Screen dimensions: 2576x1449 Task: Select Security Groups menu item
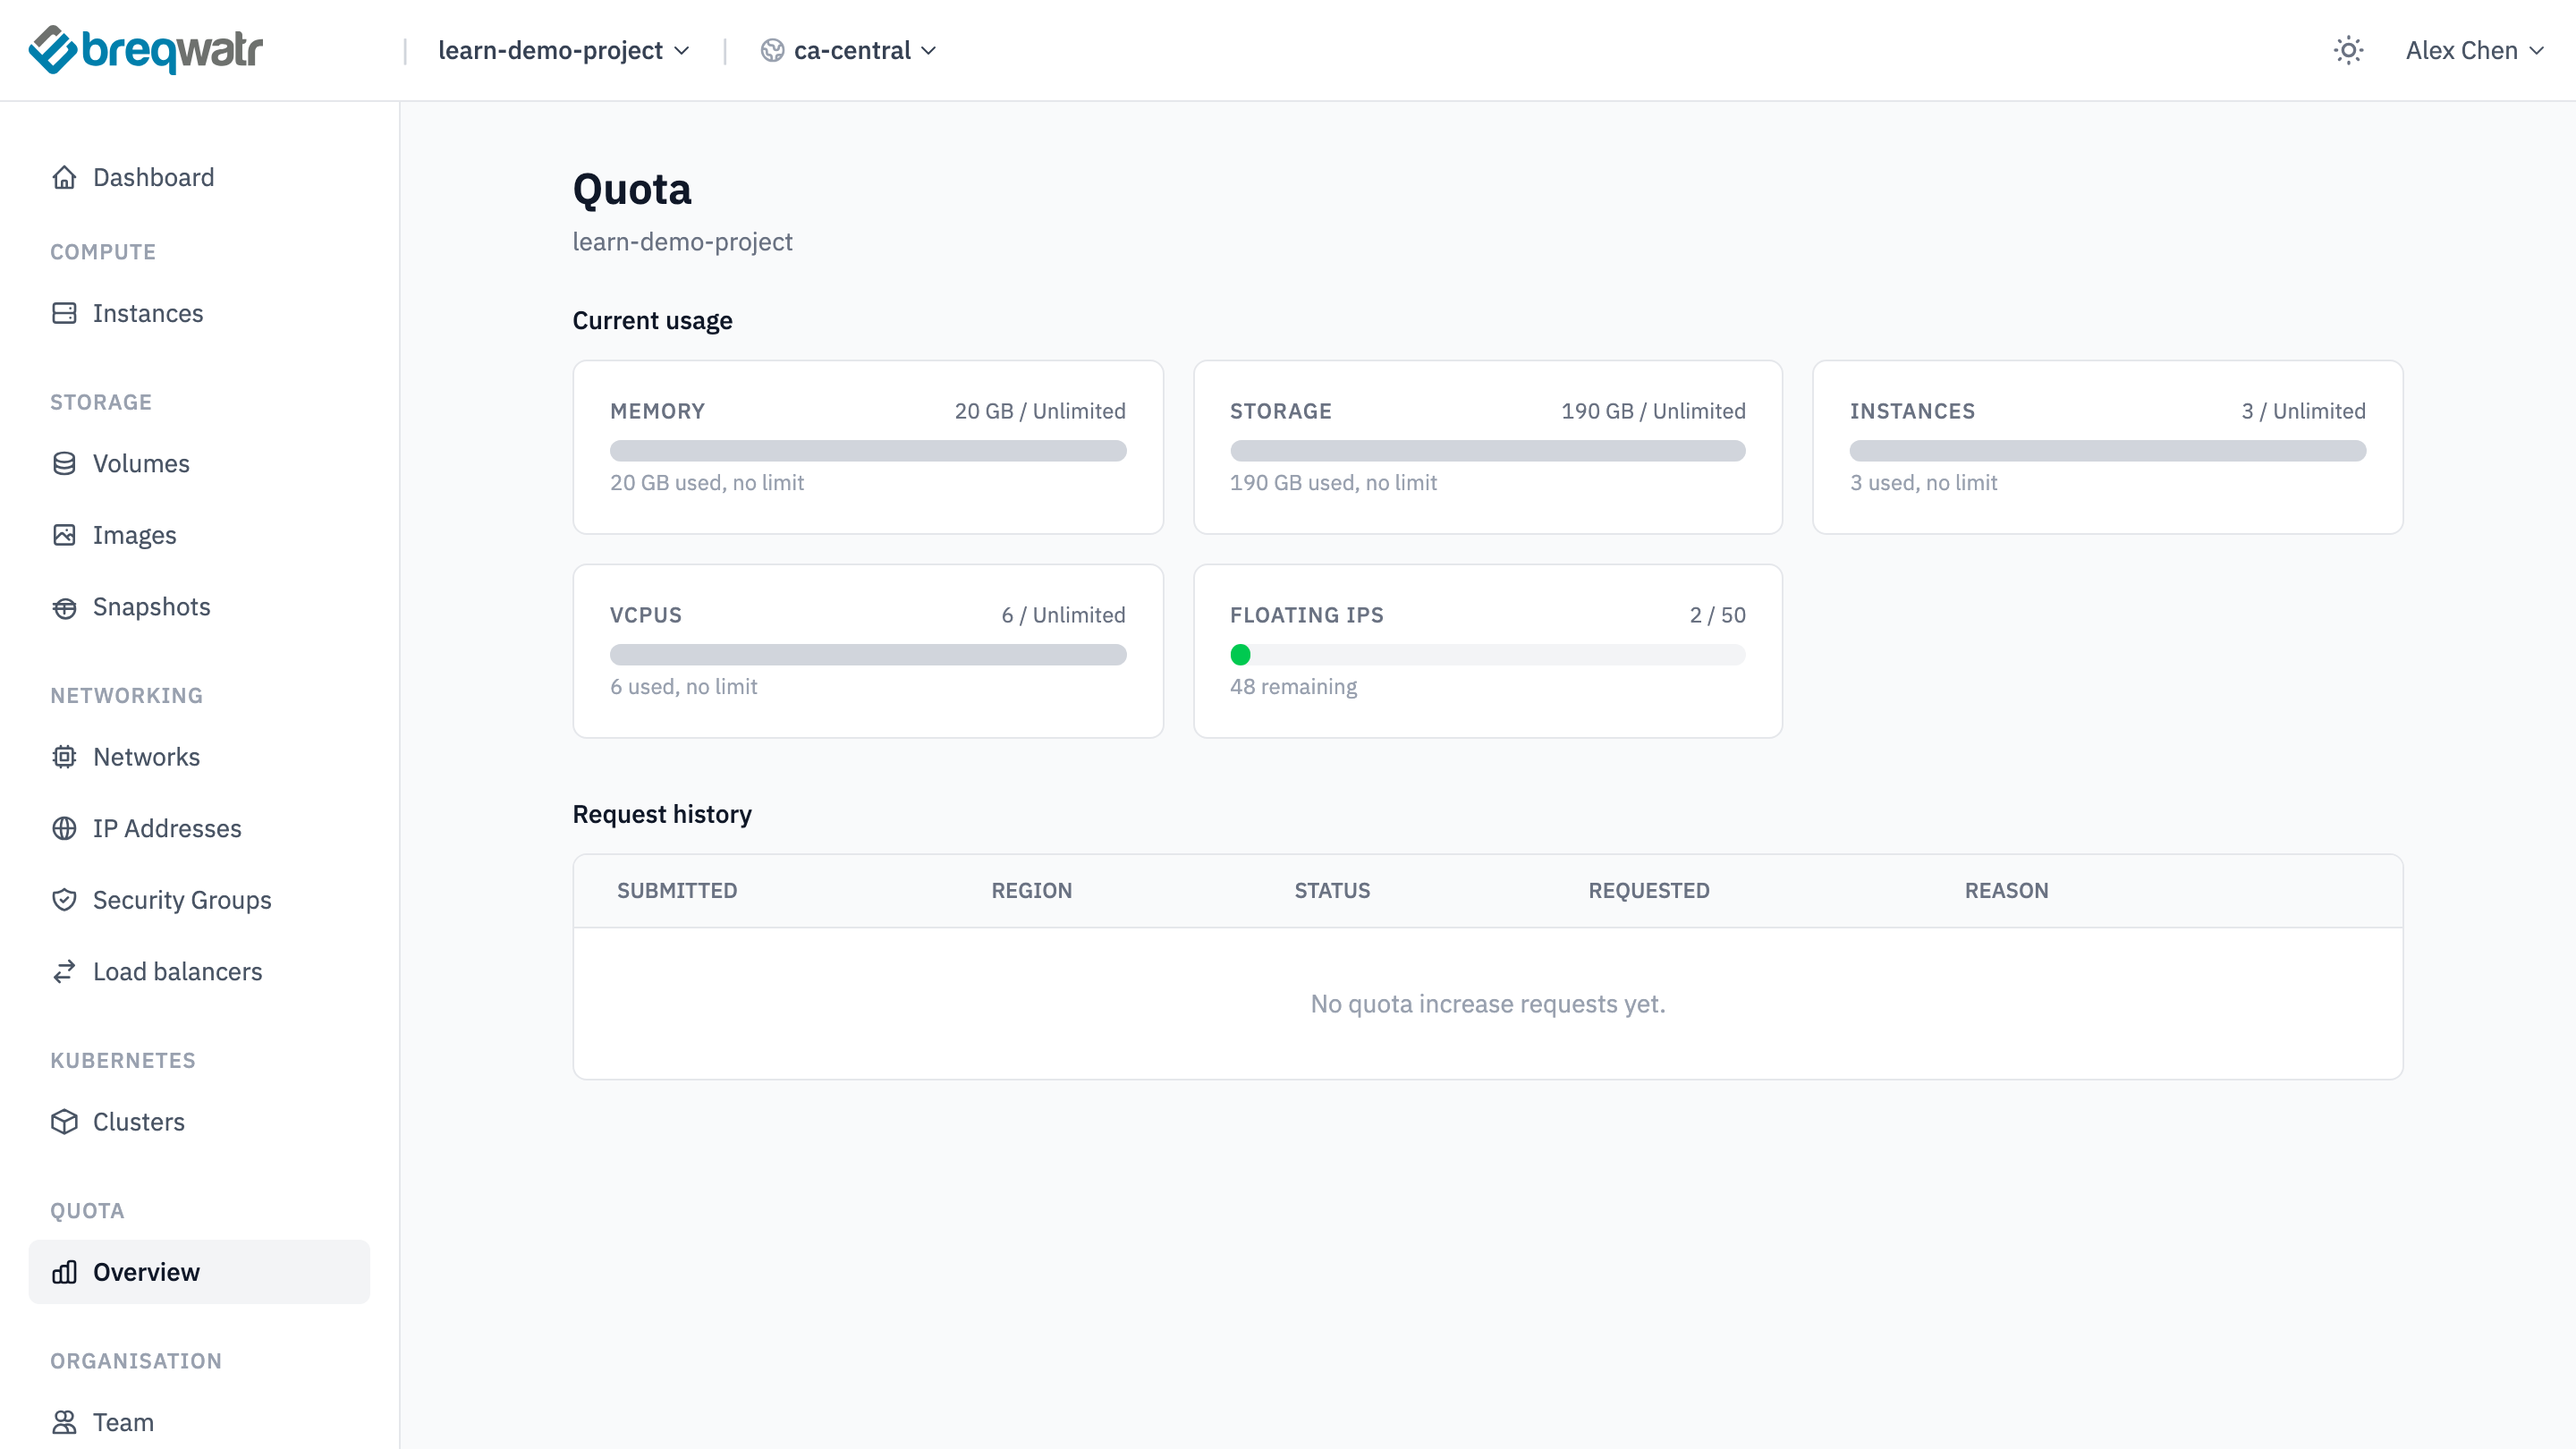click(199, 900)
